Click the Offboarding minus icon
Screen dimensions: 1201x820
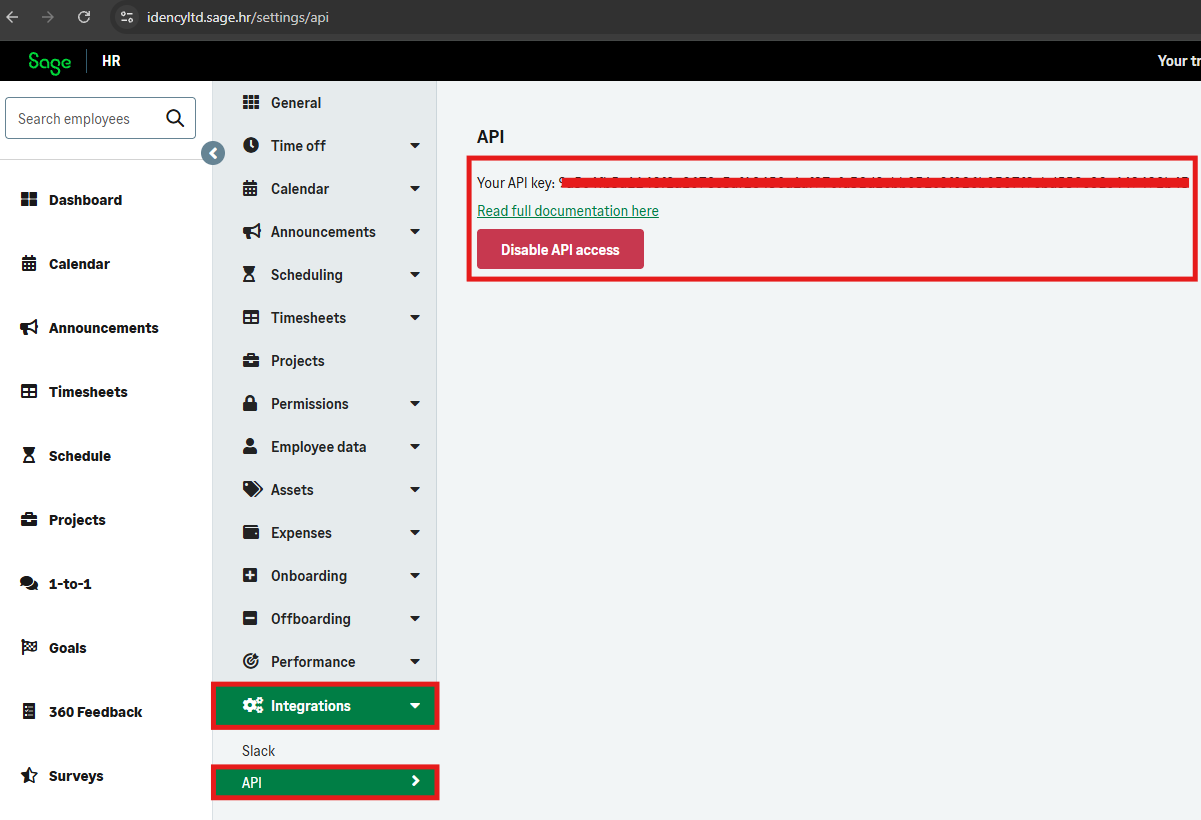(251, 618)
